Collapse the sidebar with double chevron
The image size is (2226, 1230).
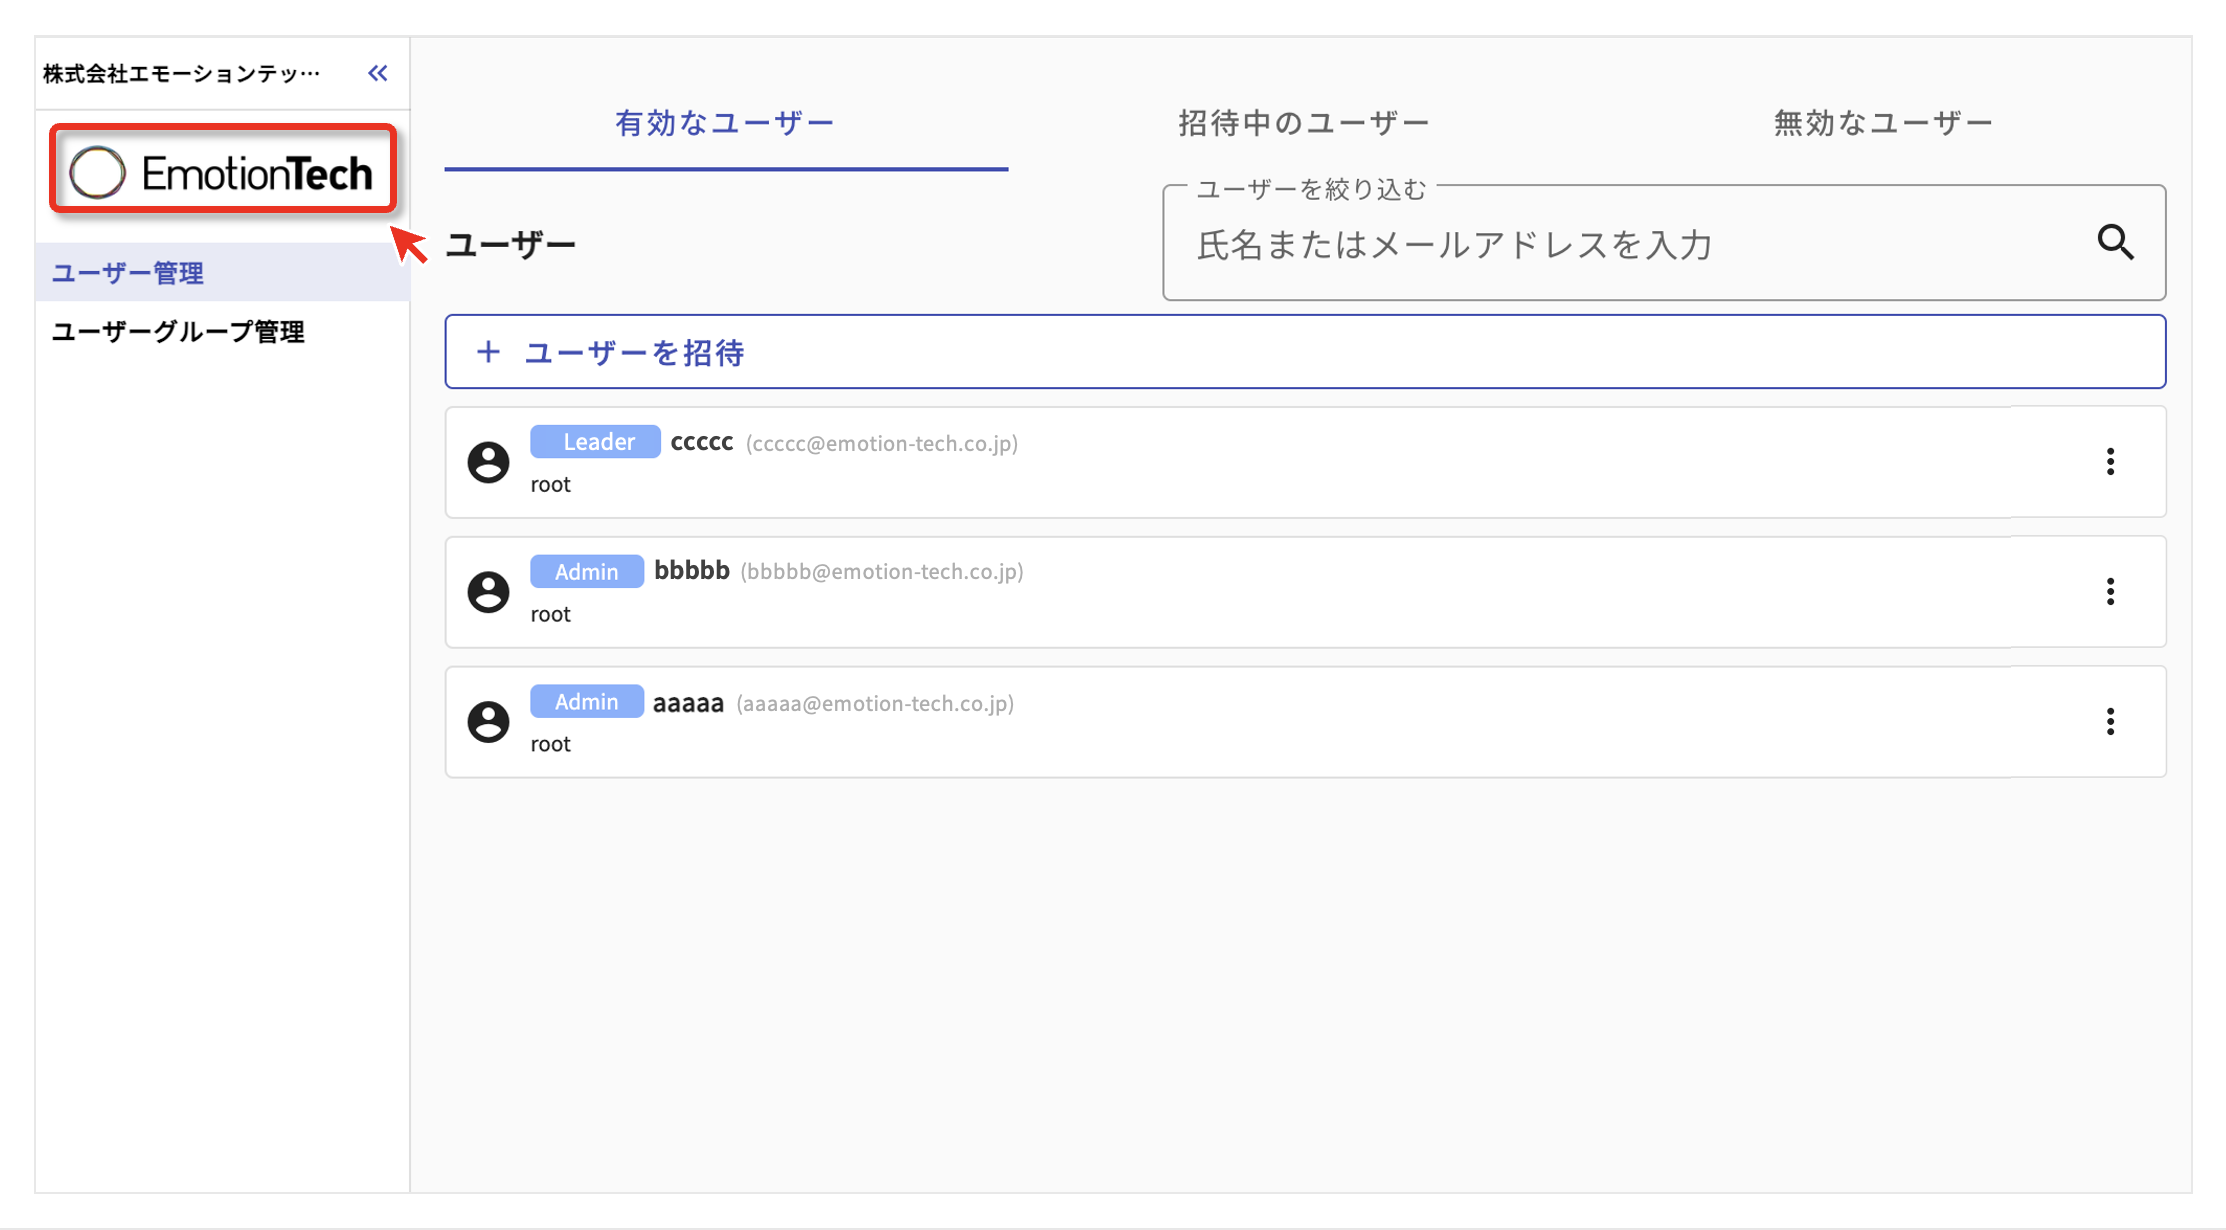pyautogui.click(x=377, y=73)
